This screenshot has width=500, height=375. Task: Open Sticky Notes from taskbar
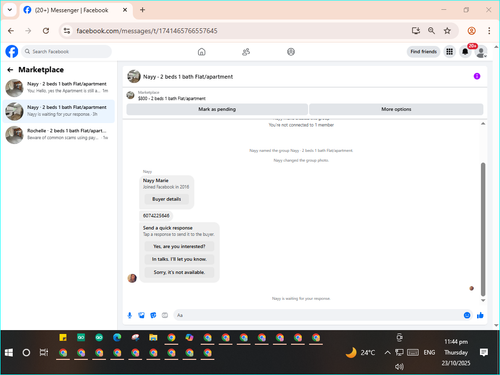[x=63, y=338]
